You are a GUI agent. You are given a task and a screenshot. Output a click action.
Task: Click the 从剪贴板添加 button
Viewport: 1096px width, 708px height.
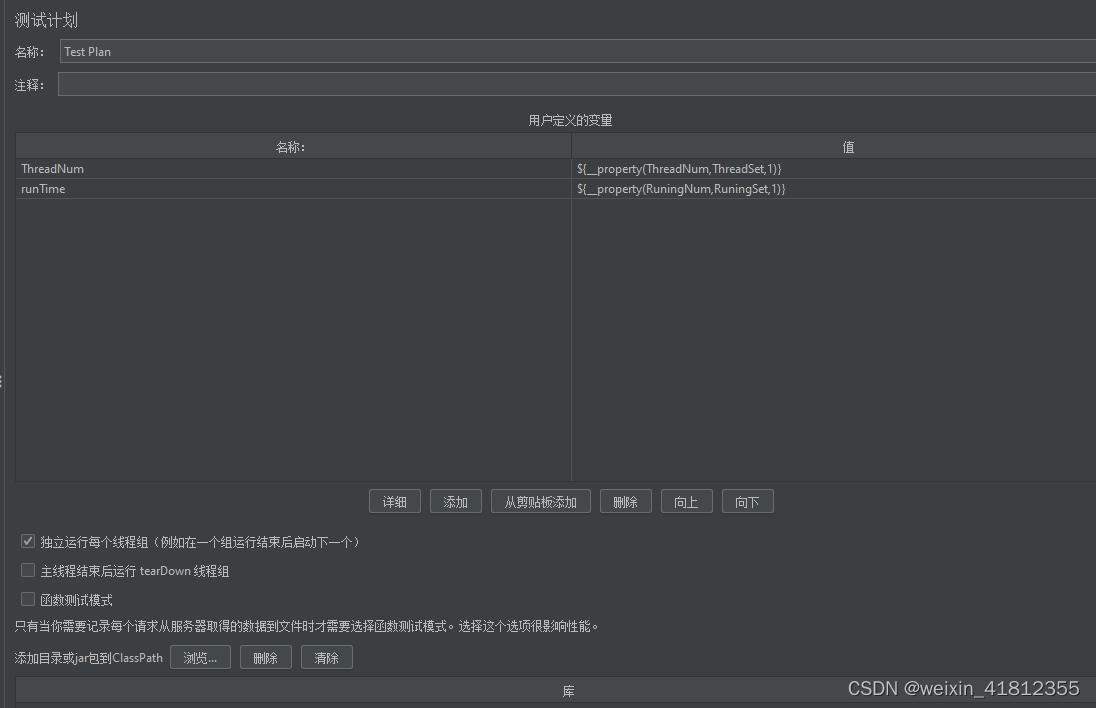click(541, 502)
